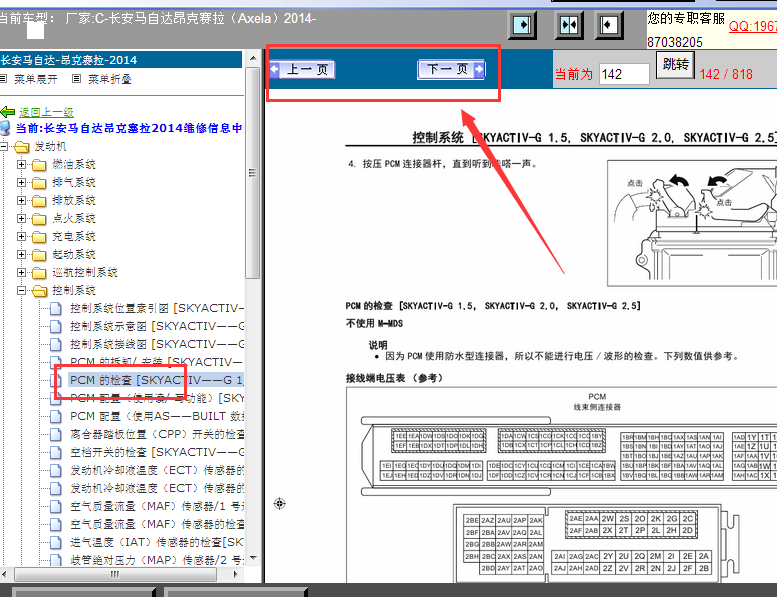Open 进气温度 (IAT) 传感器的检查 item
The height and width of the screenshot is (597, 777).
[157, 542]
